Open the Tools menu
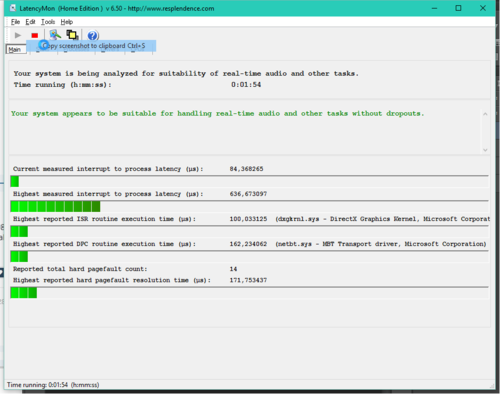Screen dimensions: 500x394 coord(48,22)
